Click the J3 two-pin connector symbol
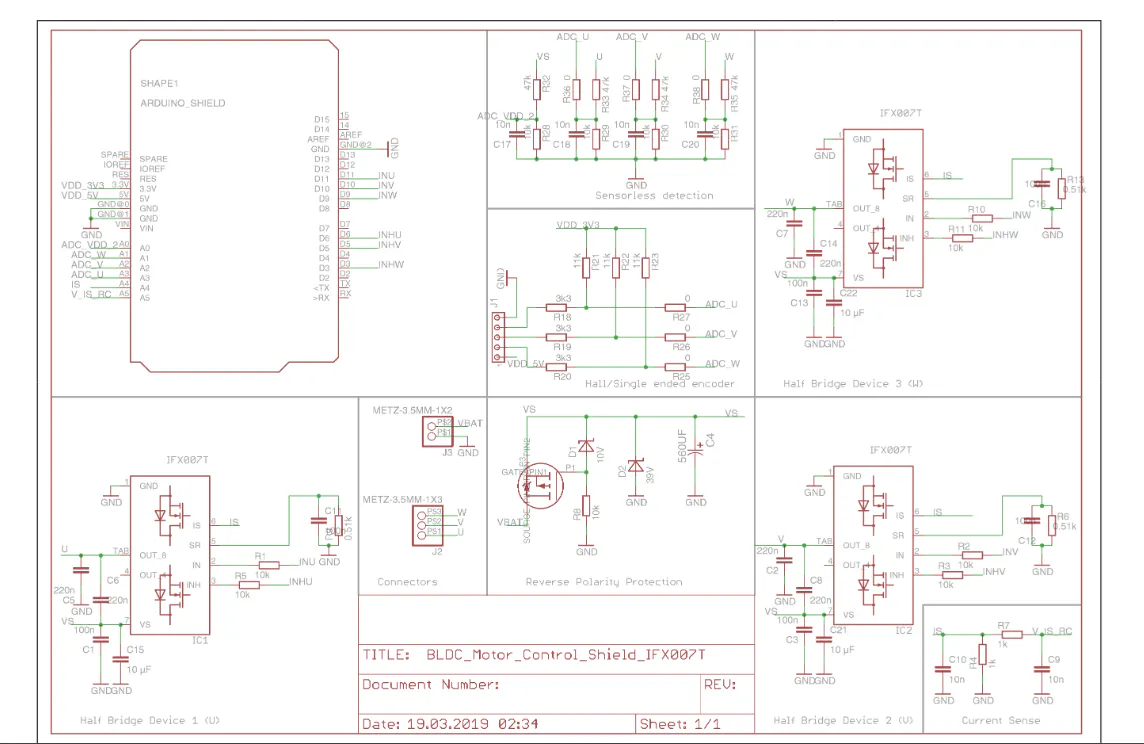 (x=437, y=432)
